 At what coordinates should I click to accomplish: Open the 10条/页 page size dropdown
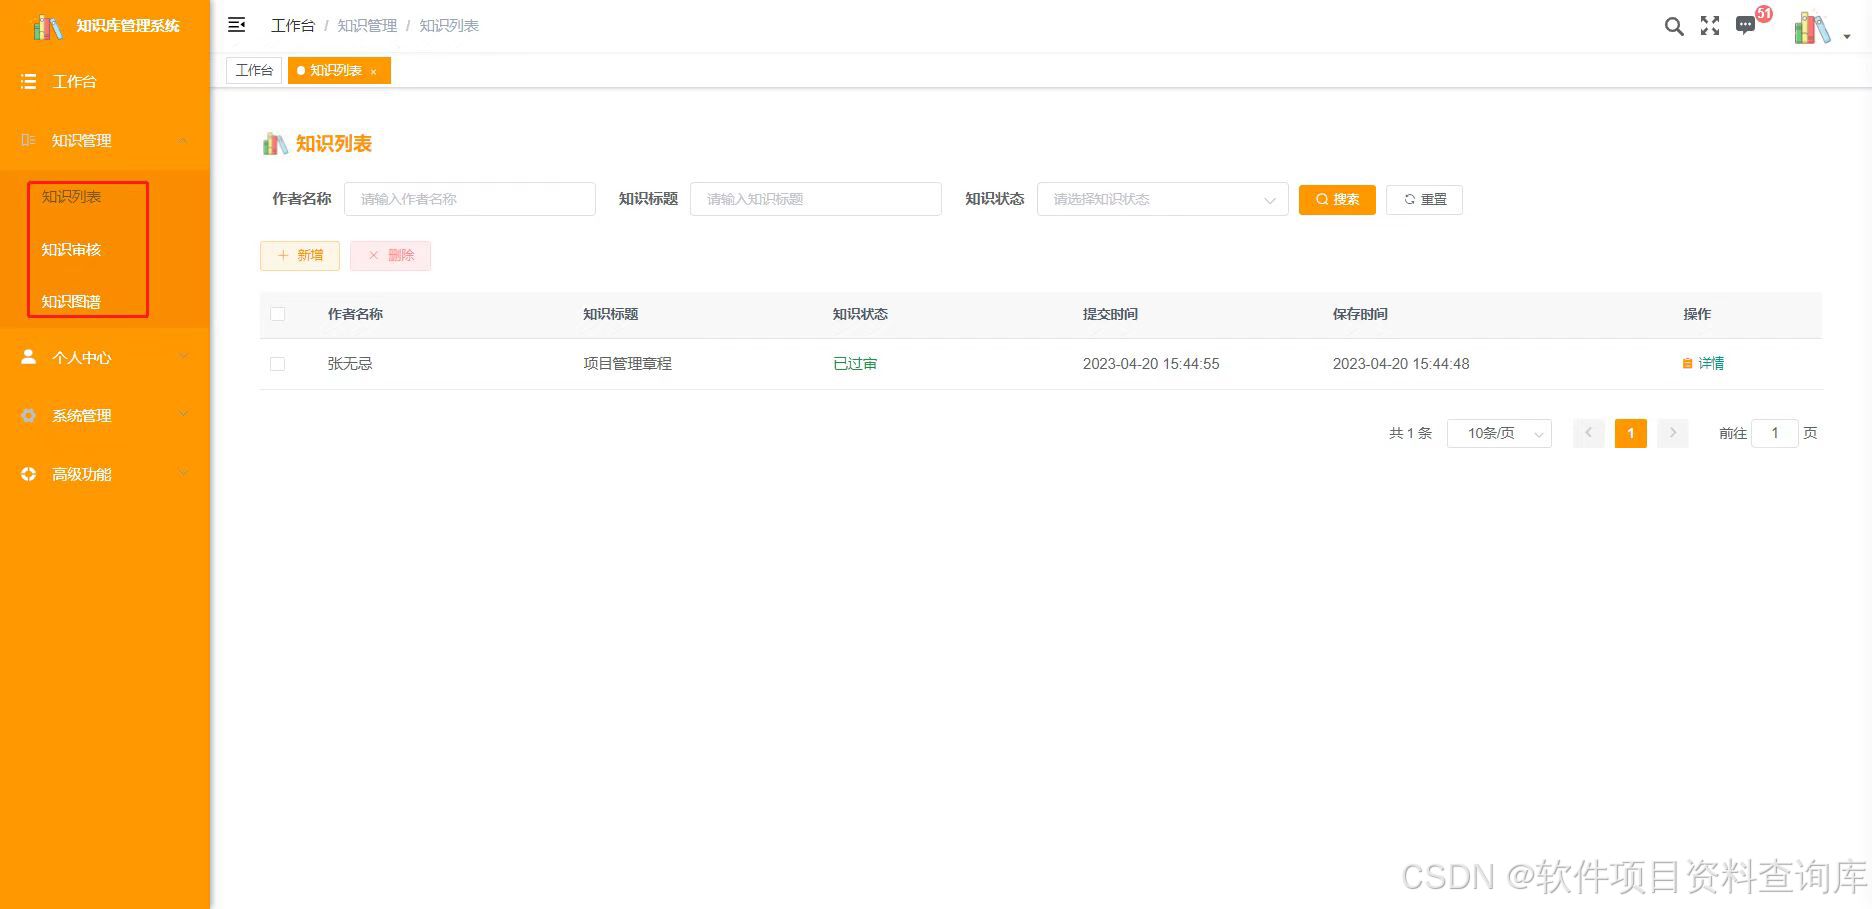[x=1499, y=433]
